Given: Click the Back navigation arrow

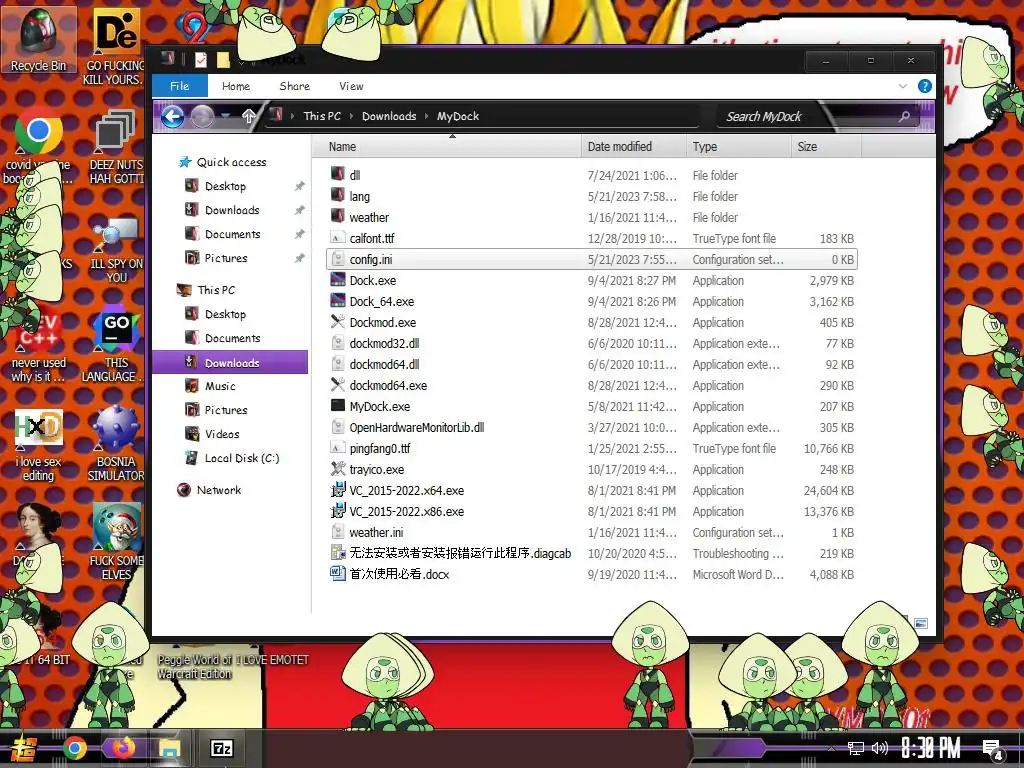Looking at the screenshot, I should [172, 117].
